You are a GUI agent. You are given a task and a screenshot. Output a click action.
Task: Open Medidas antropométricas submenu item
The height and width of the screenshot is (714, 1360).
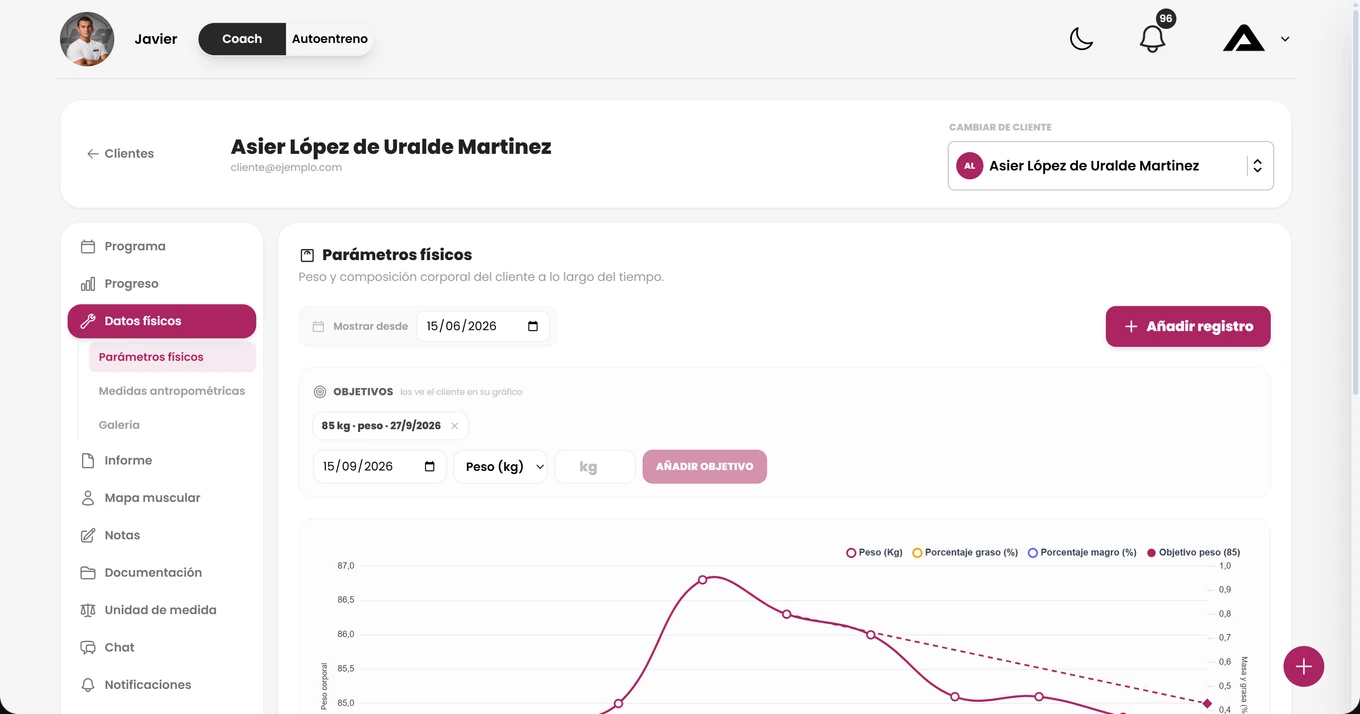tap(172, 391)
